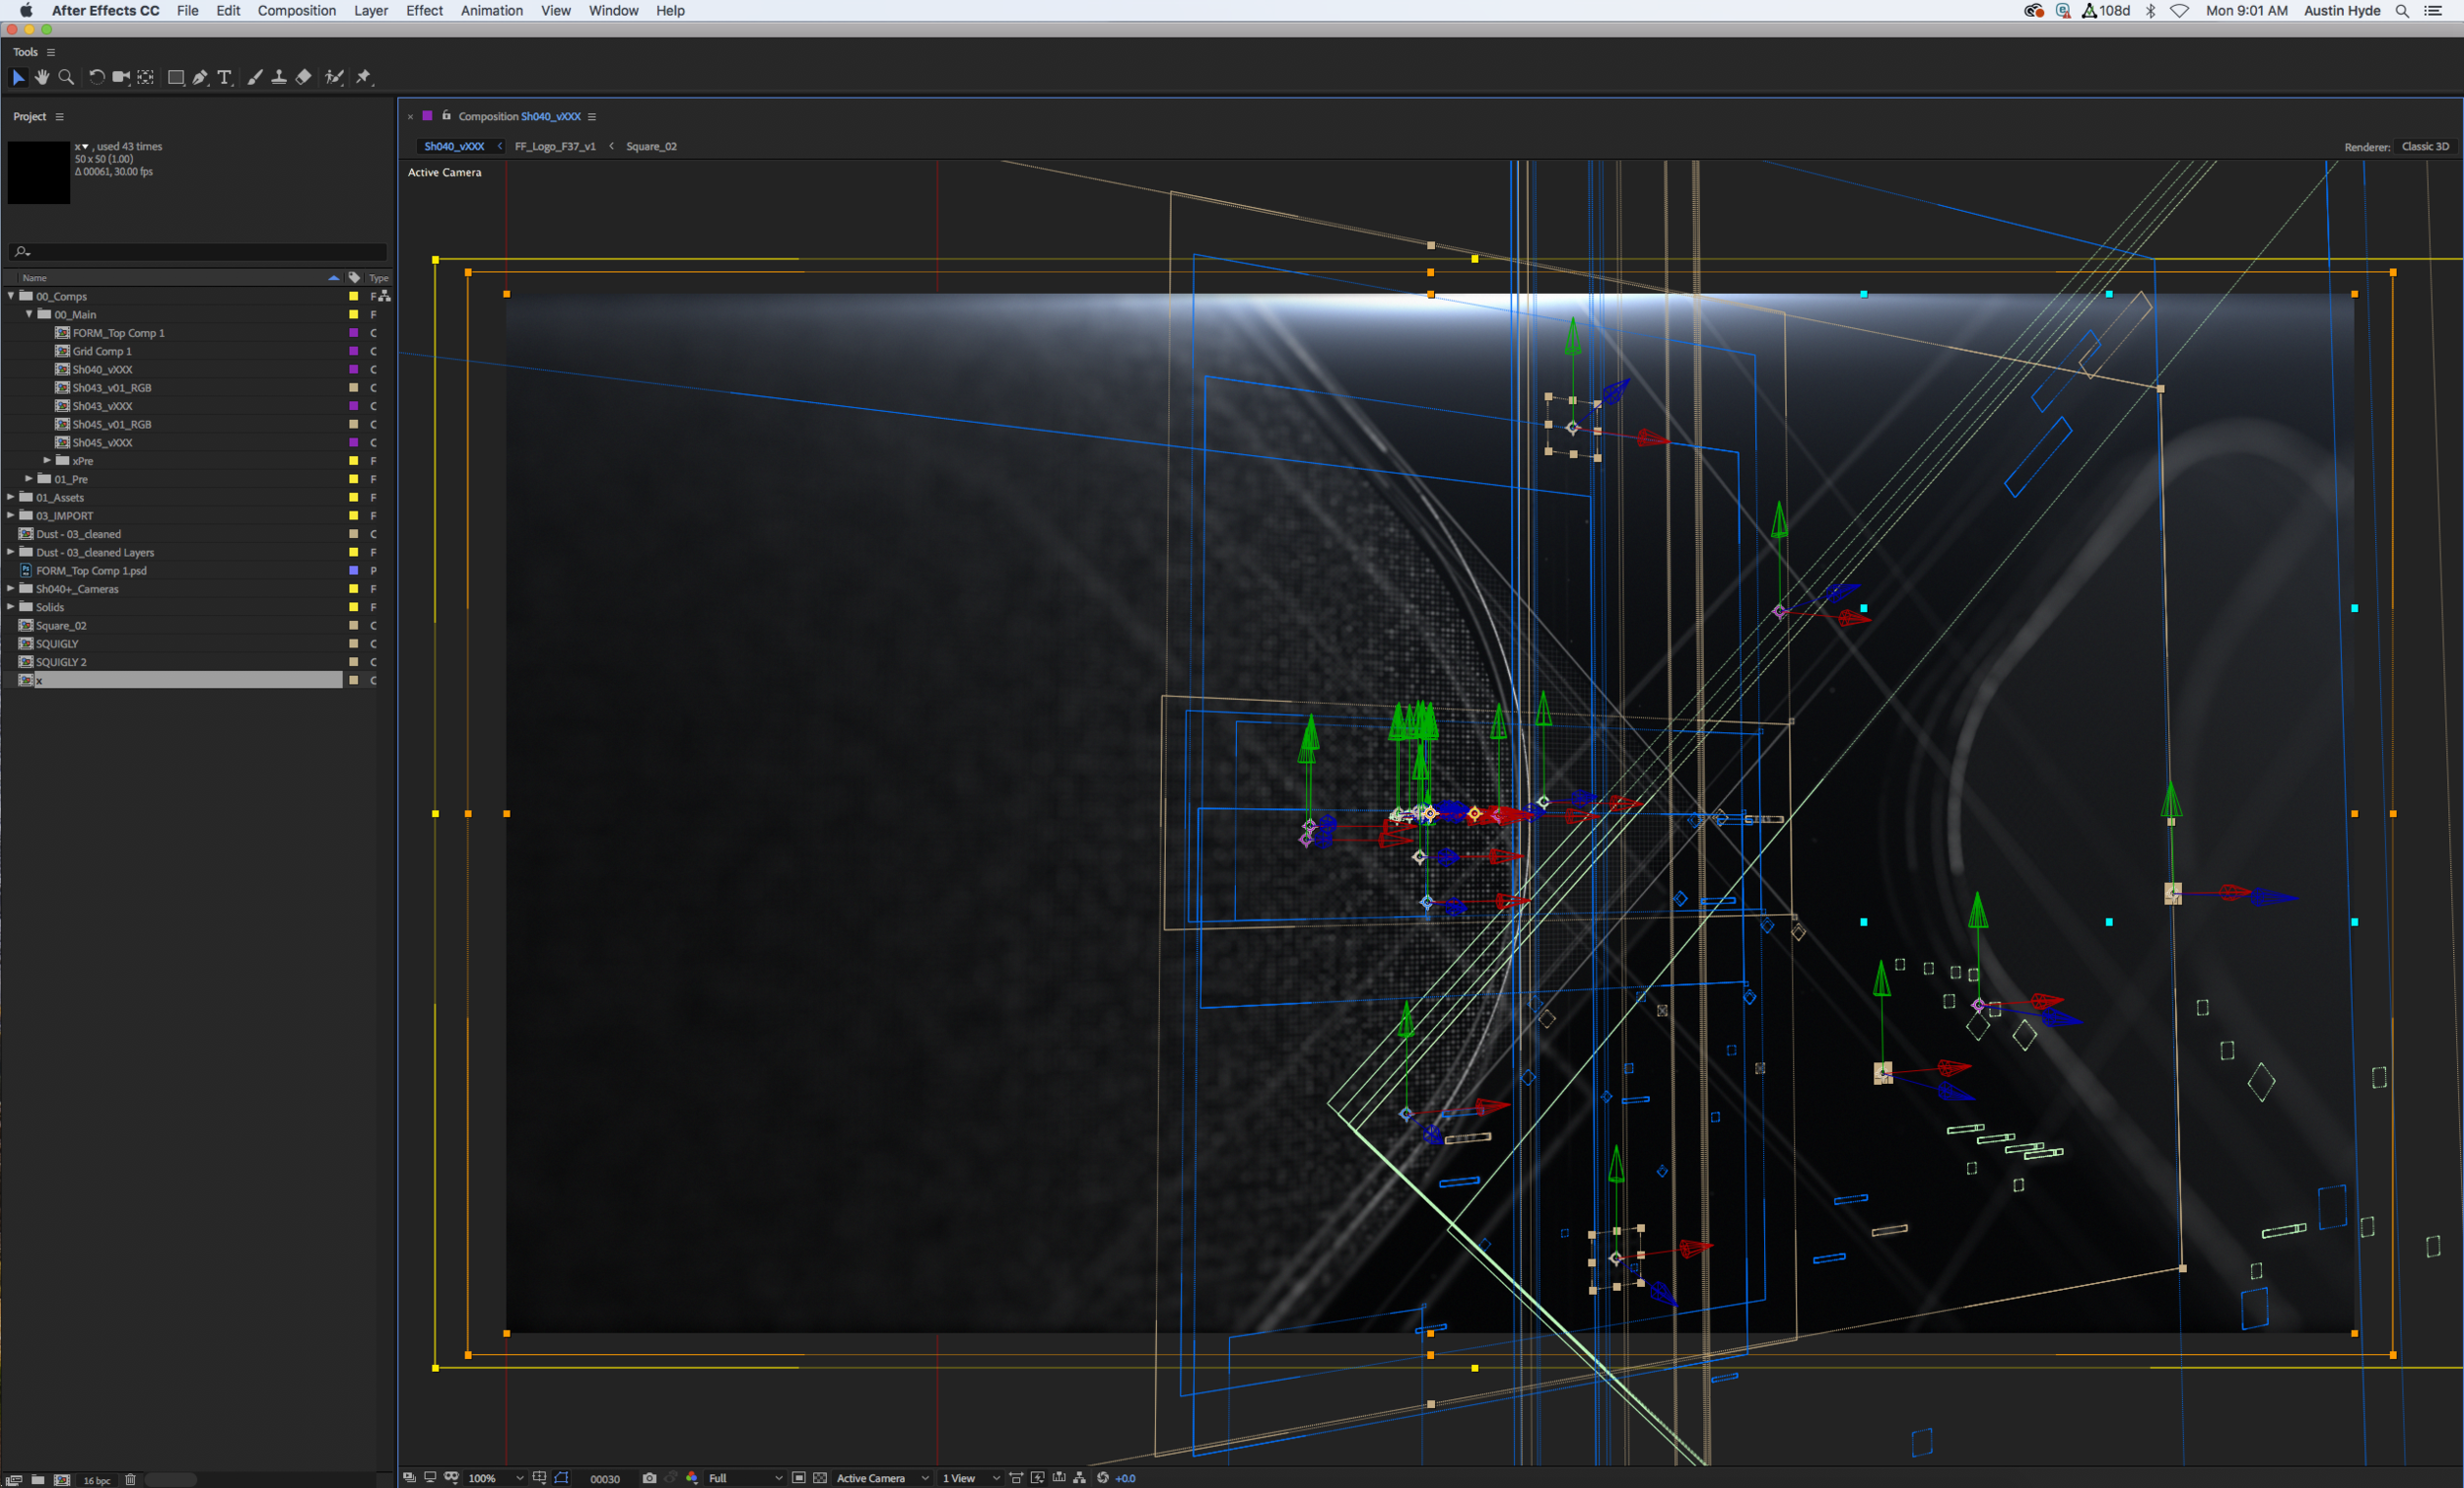Open the Composition Sh040_vXXX viewer panel menu
This screenshot has height=1488, width=2464.
coord(592,117)
